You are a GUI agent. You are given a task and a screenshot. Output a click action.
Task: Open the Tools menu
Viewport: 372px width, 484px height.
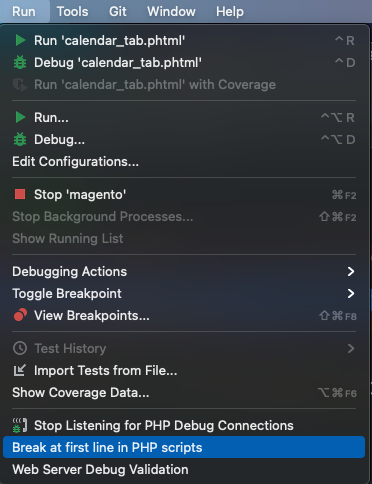[72, 12]
